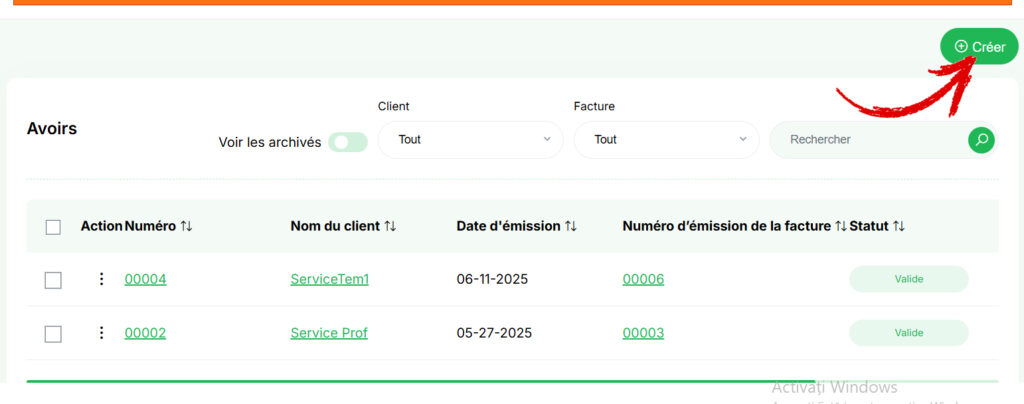Open avoir number 00004 link
1024x404 pixels.
point(145,279)
